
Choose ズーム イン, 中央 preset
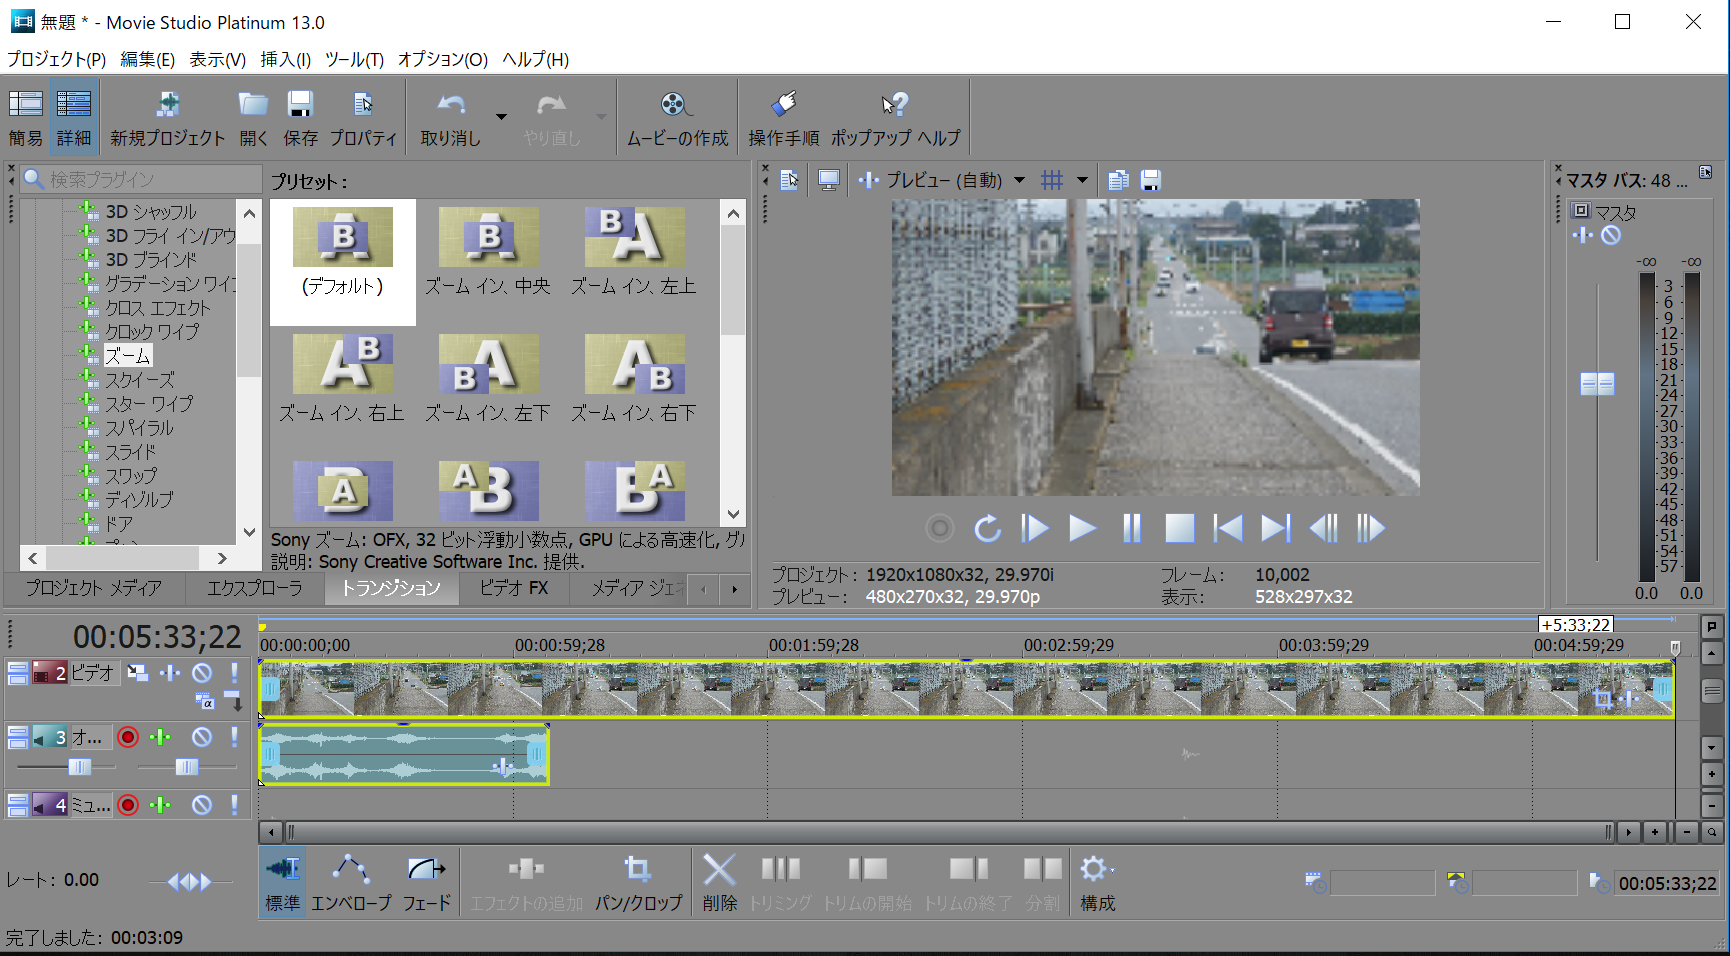click(488, 253)
